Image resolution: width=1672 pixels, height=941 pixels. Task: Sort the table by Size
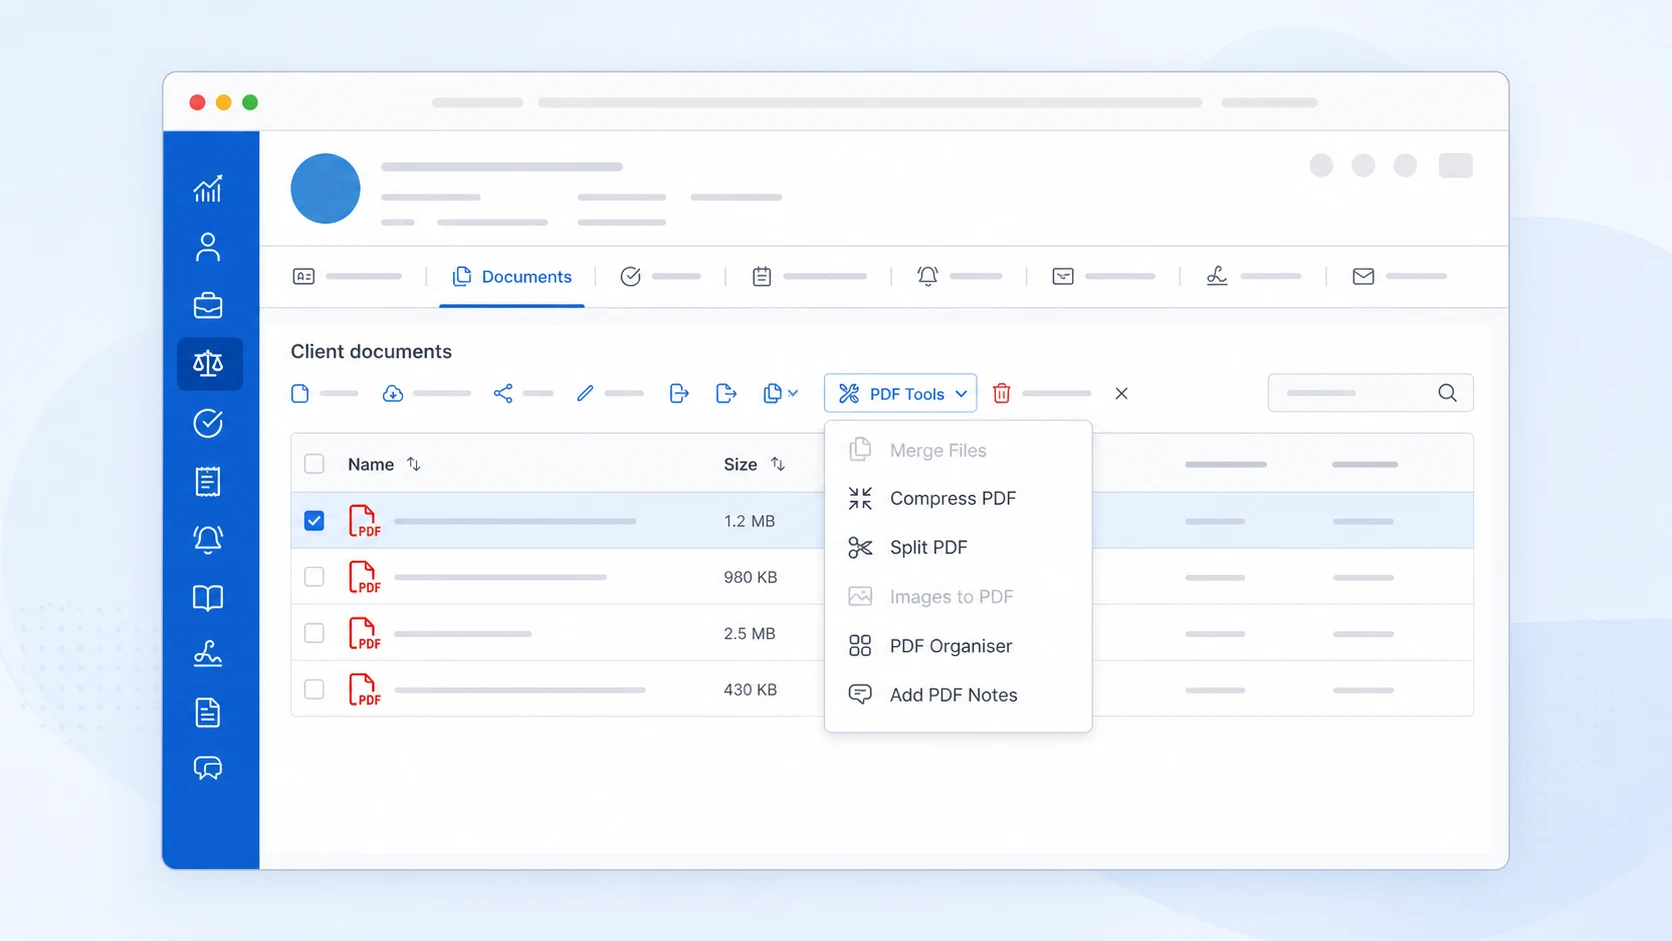pos(777,464)
